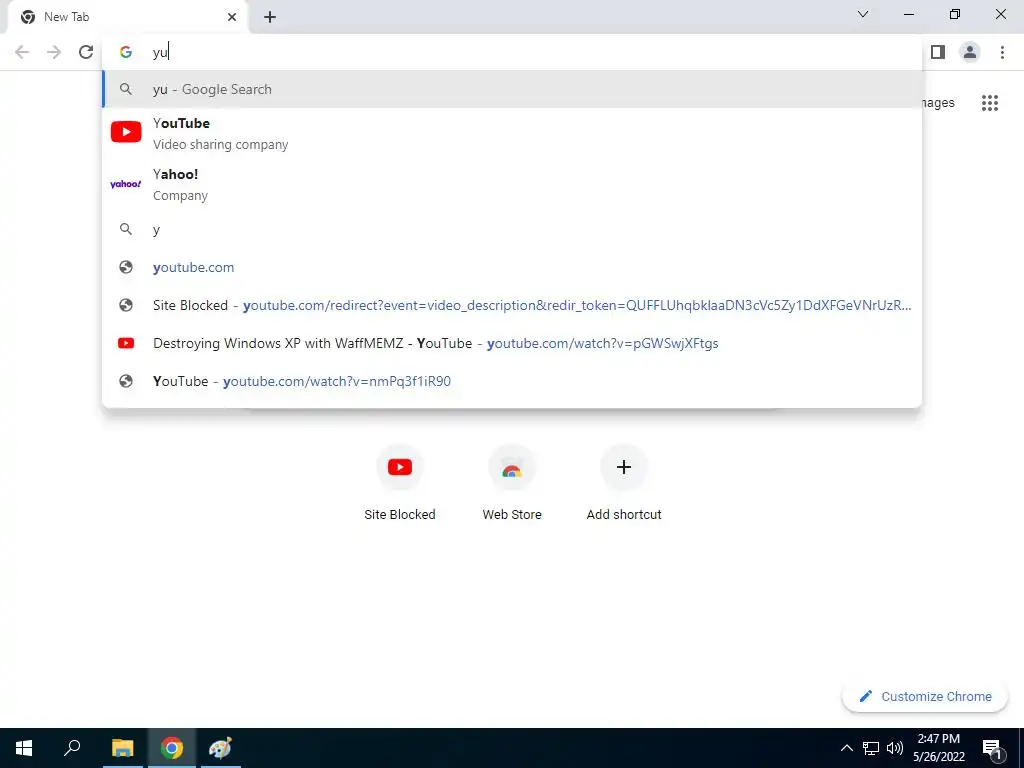1024x768 pixels.
Task: Open youtube.com/watch?v=nmPq3f1iR90 suggestion
Action: [x=512, y=381]
